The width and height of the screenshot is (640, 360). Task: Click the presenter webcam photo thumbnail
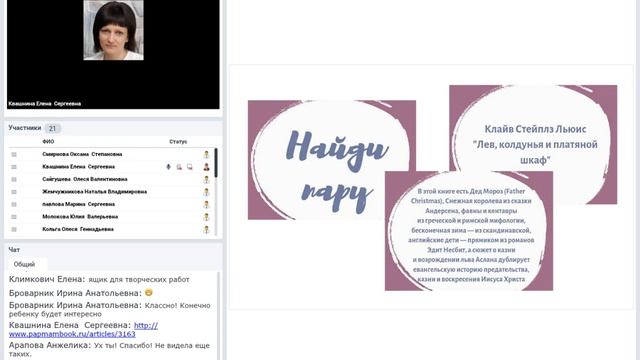point(113,30)
